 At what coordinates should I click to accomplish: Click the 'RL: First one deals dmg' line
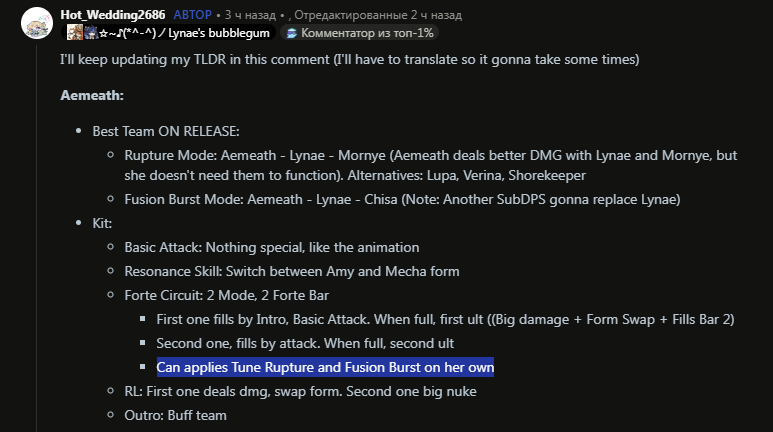coord(300,391)
